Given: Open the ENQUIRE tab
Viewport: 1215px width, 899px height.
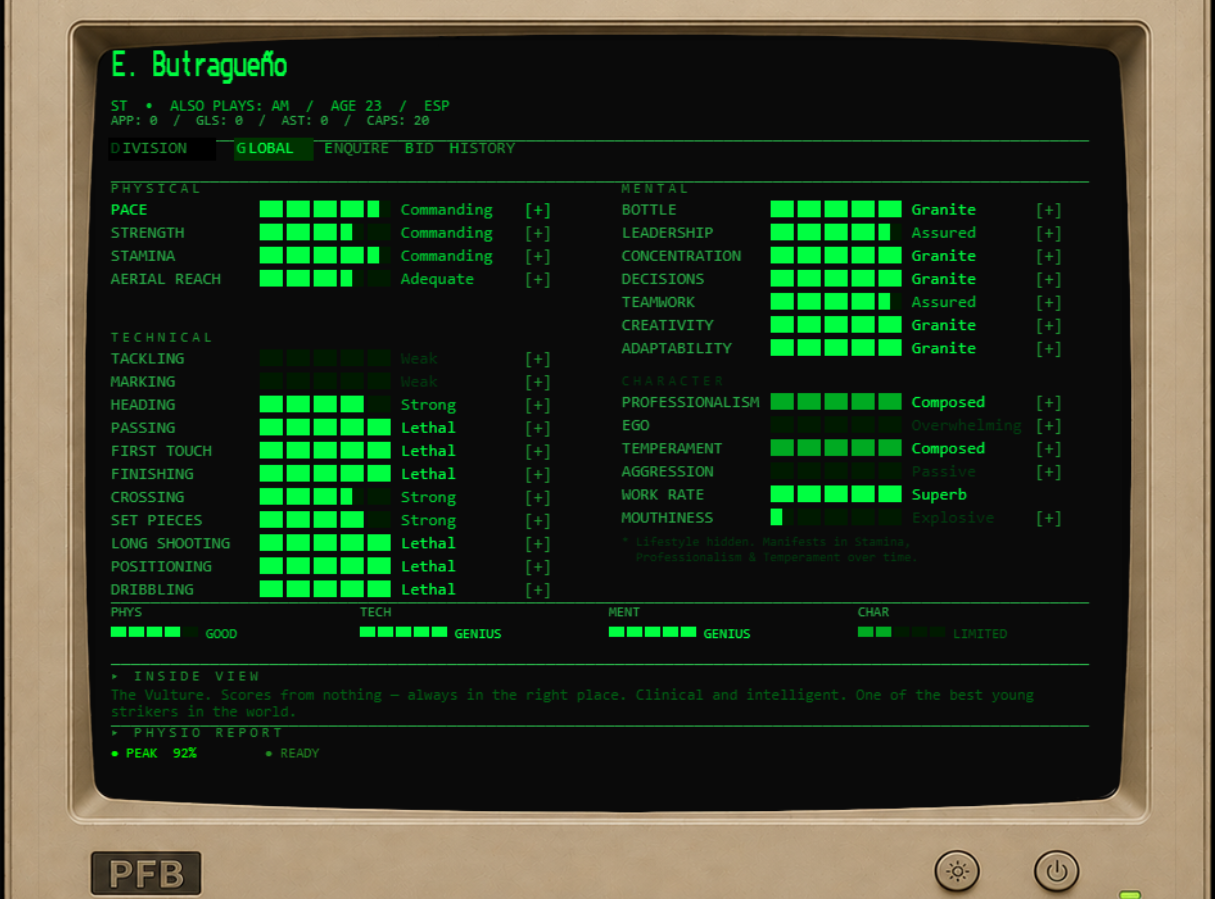Looking at the screenshot, I should 356,148.
